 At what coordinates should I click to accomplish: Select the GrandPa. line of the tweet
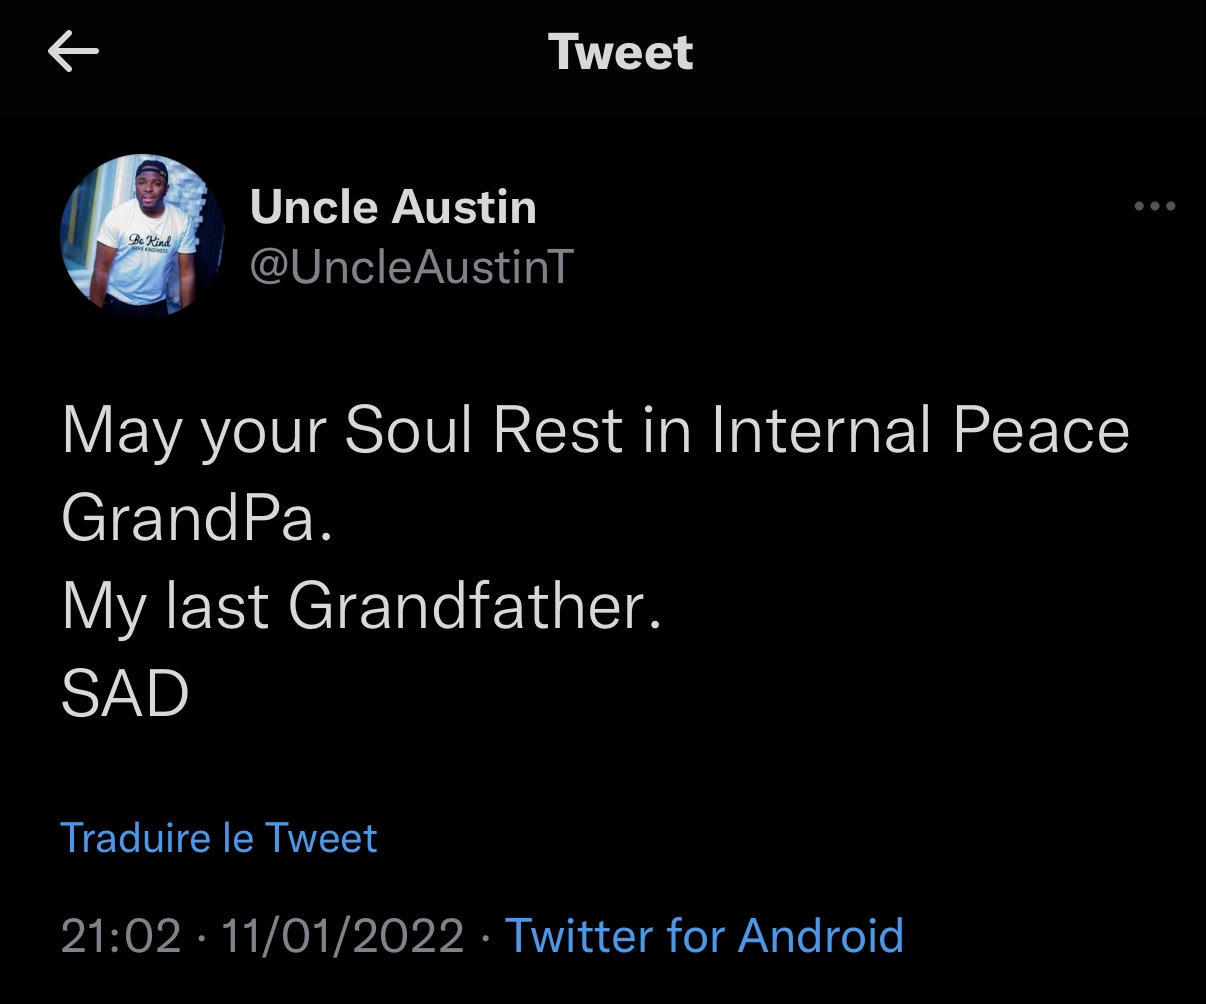(x=196, y=518)
